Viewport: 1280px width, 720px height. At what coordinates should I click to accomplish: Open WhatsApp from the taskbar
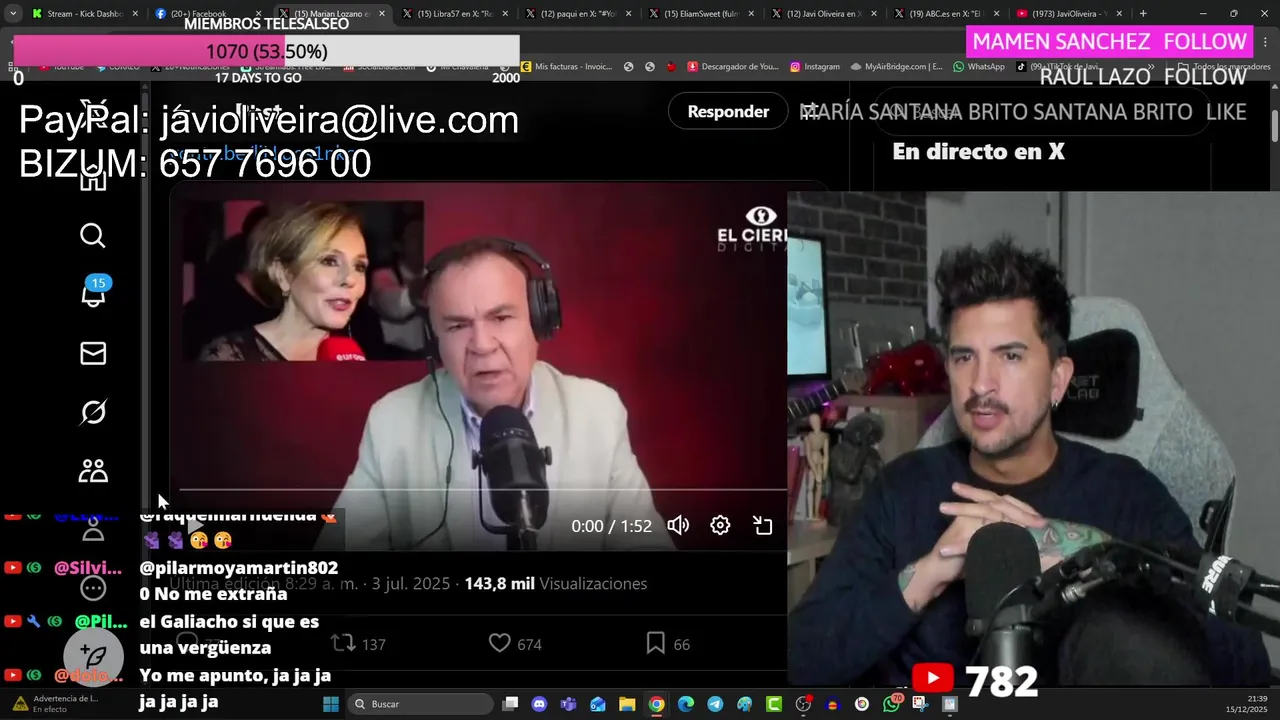(x=892, y=704)
